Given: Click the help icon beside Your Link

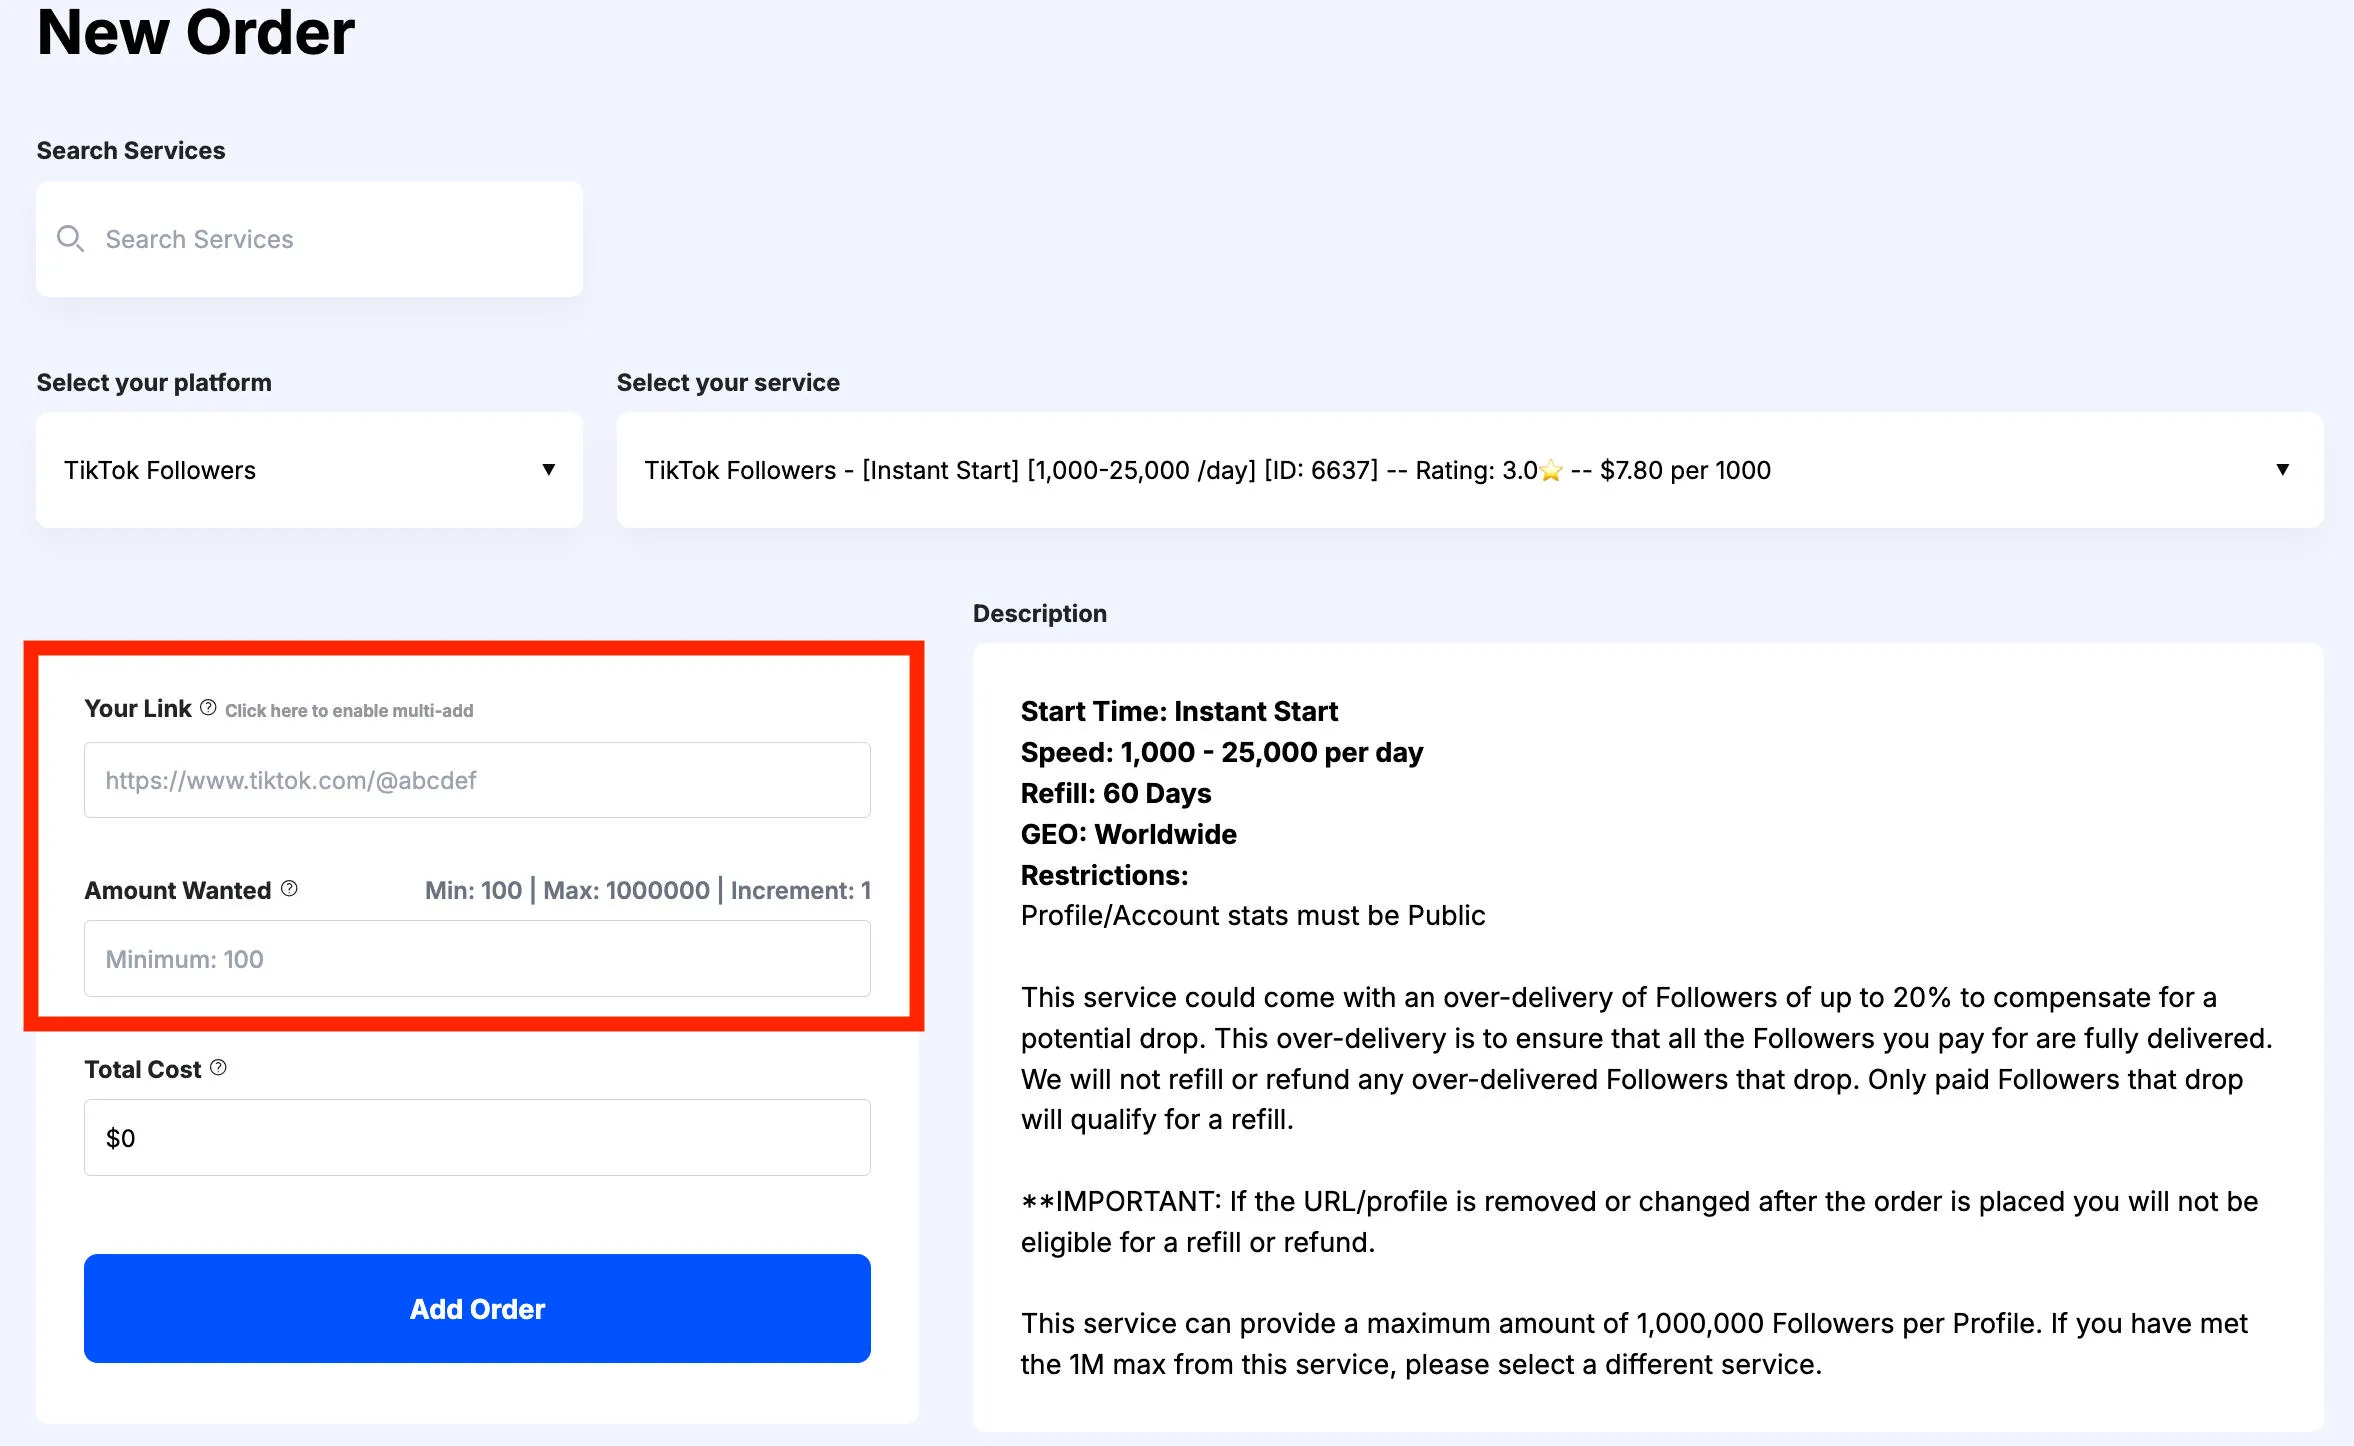Looking at the screenshot, I should (x=208, y=708).
